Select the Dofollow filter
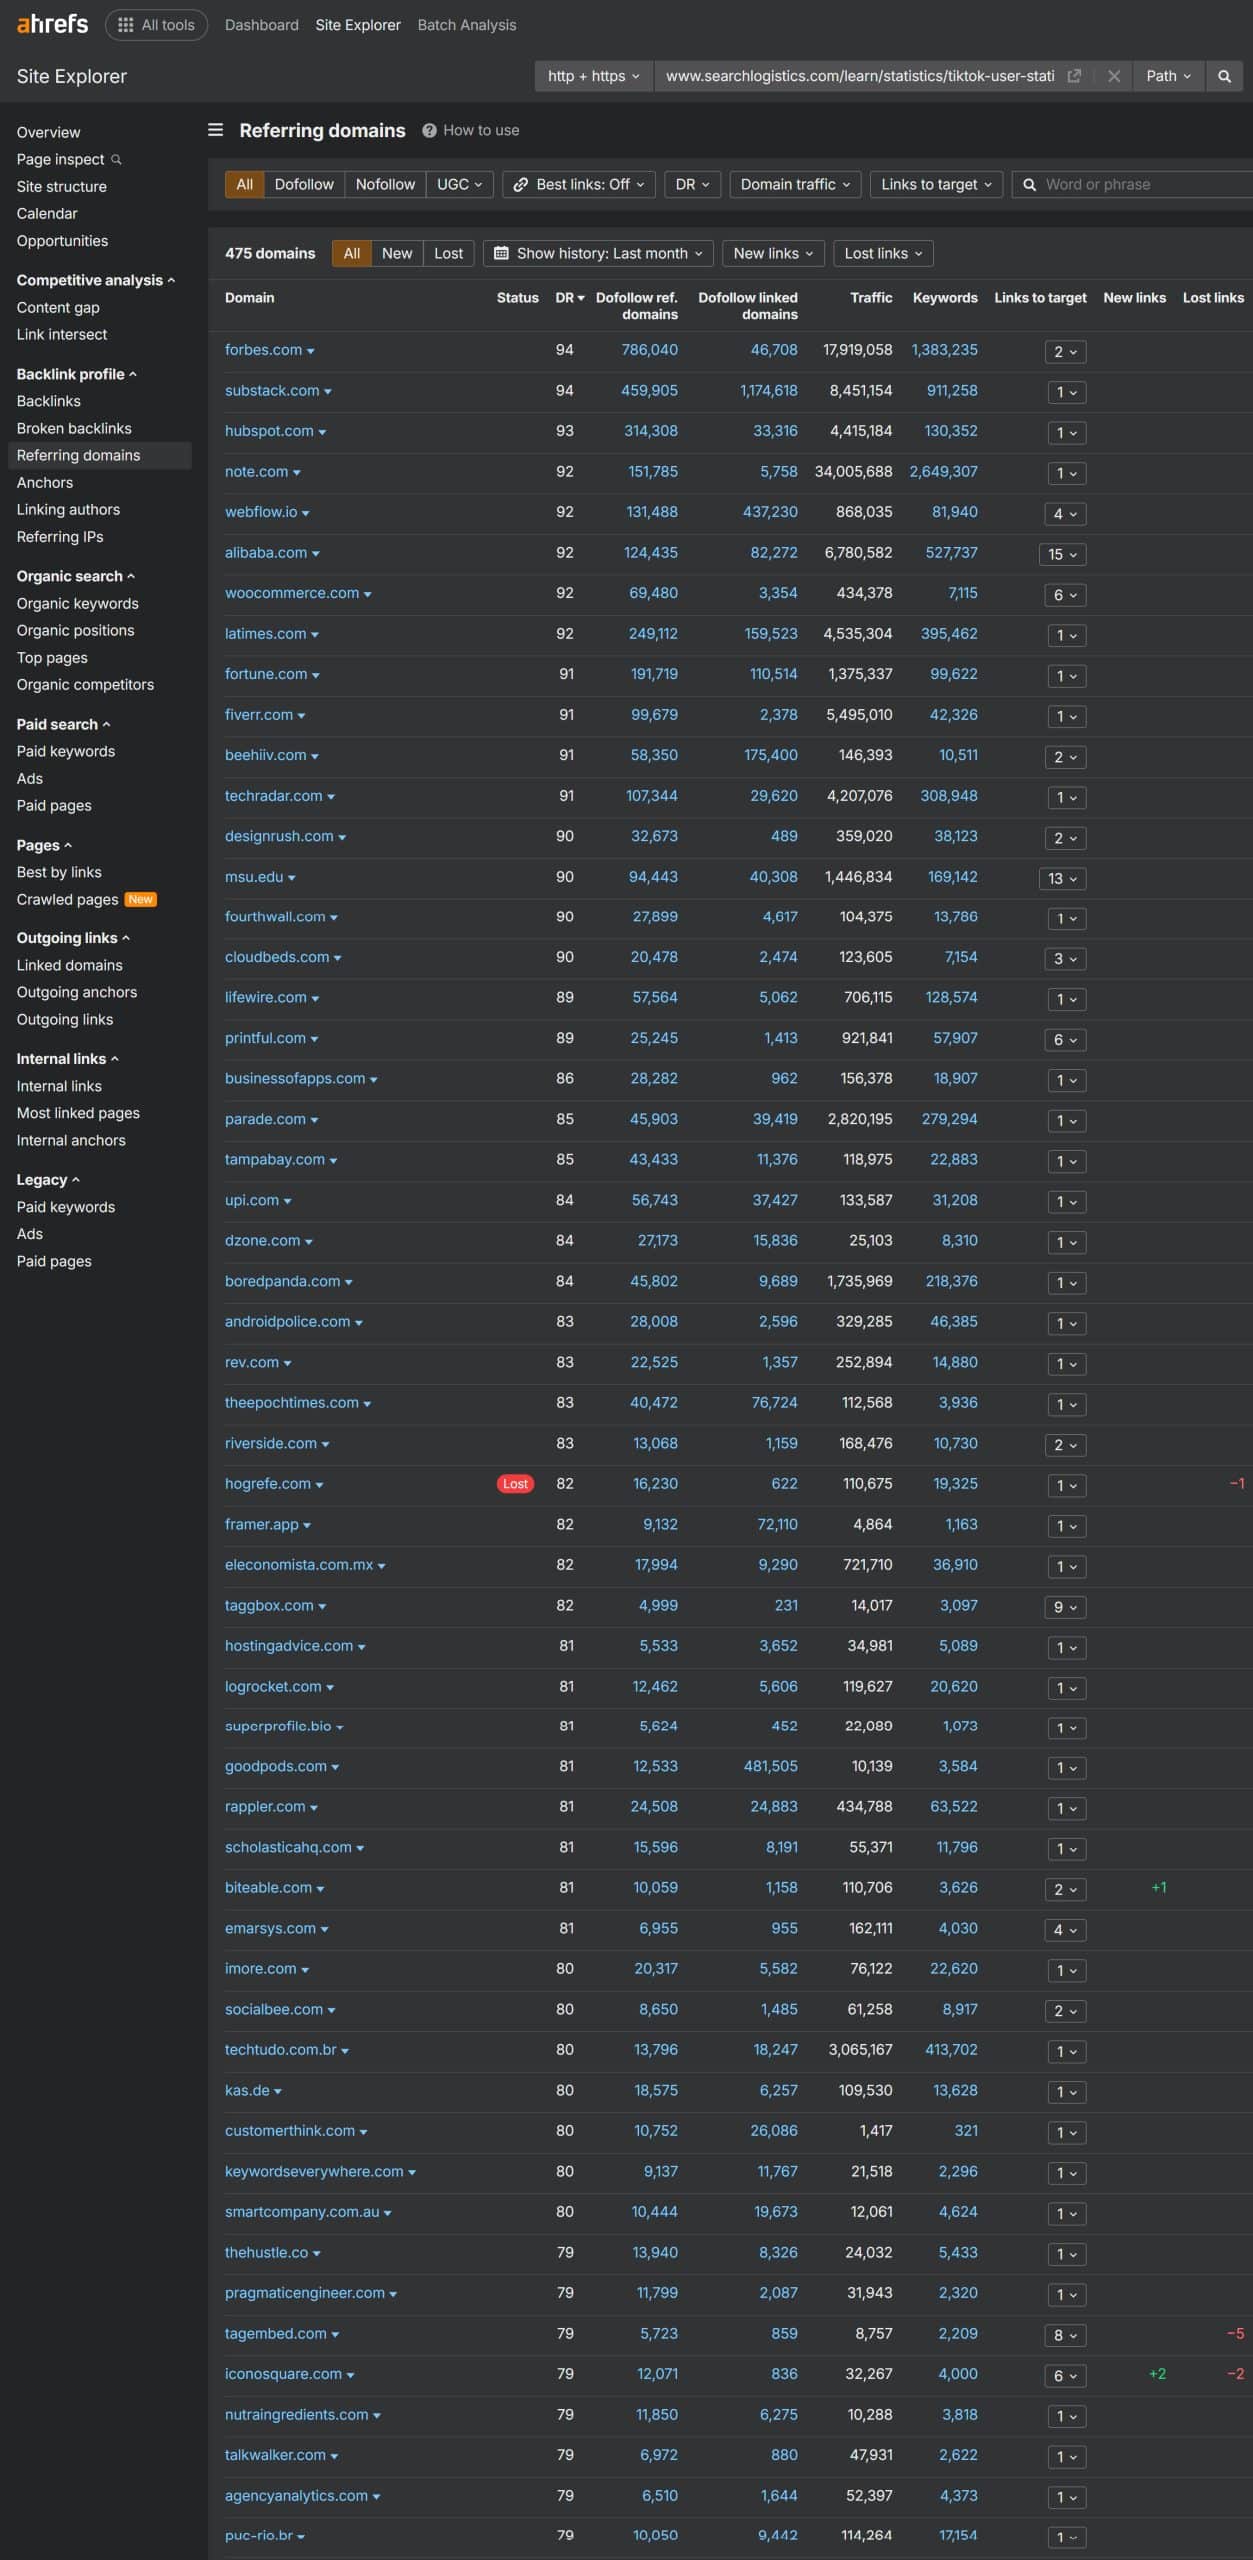The width and height of the screenshot is (1253, 2560). [x=304, y=184]
